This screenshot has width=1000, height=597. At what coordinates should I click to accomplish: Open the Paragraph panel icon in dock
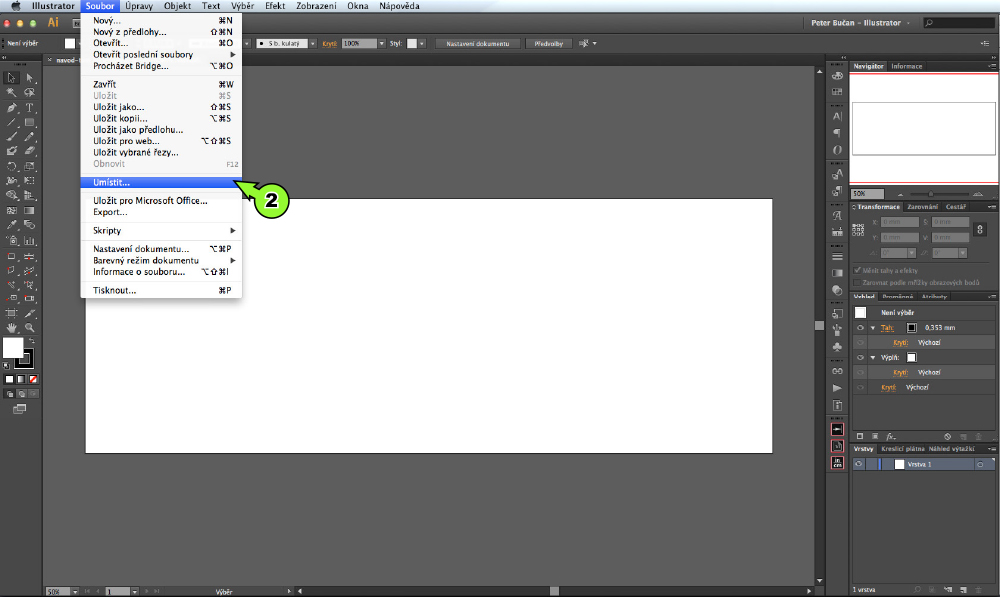coord(837,133)
